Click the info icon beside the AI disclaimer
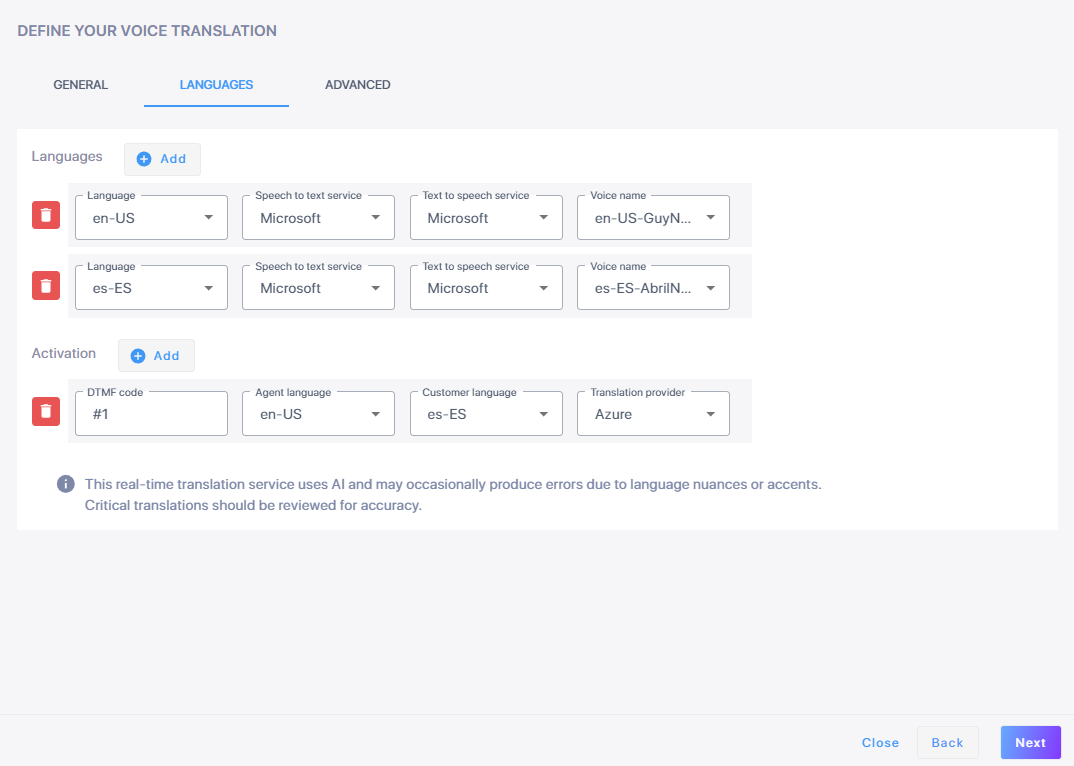Screen dimensions: 1074x766 (x=66, y=484)
